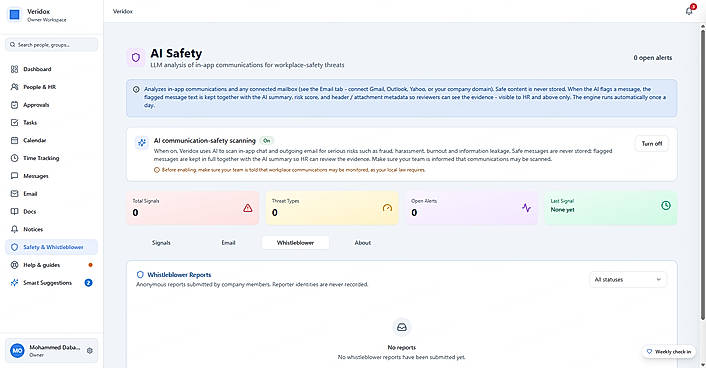The image size is (706, 368).
Task: Click the Notices bell icon
Action: [x=14, y=229]
